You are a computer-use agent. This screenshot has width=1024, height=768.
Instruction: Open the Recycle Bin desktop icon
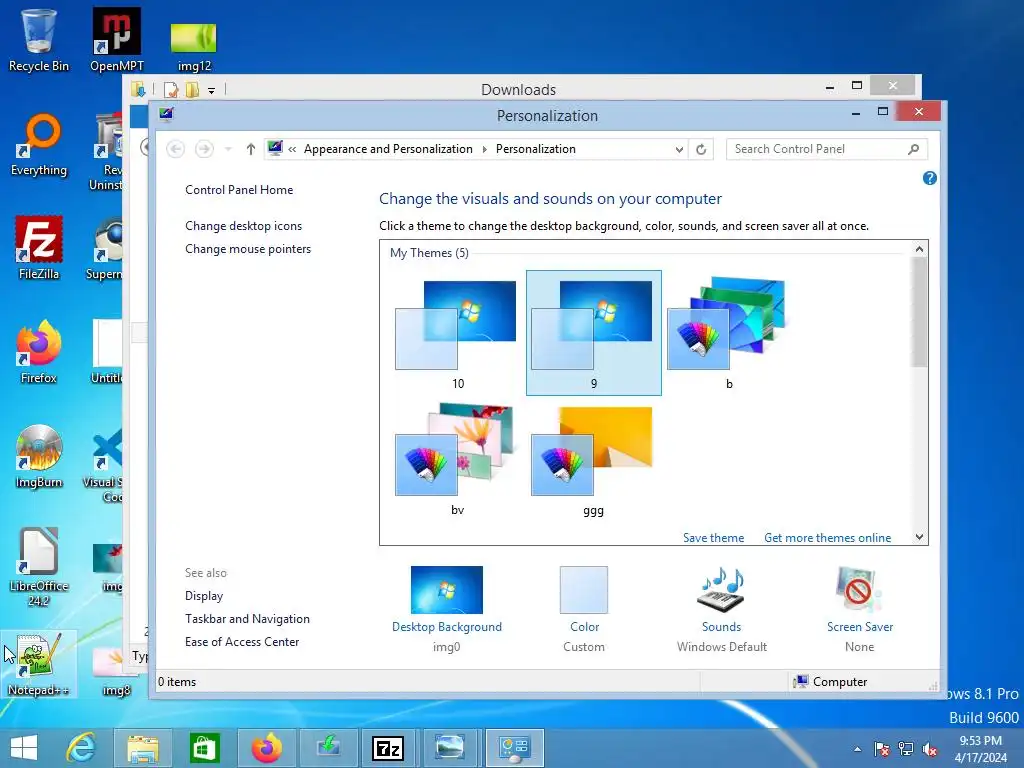pyautogui.click(x=39, y=39)
